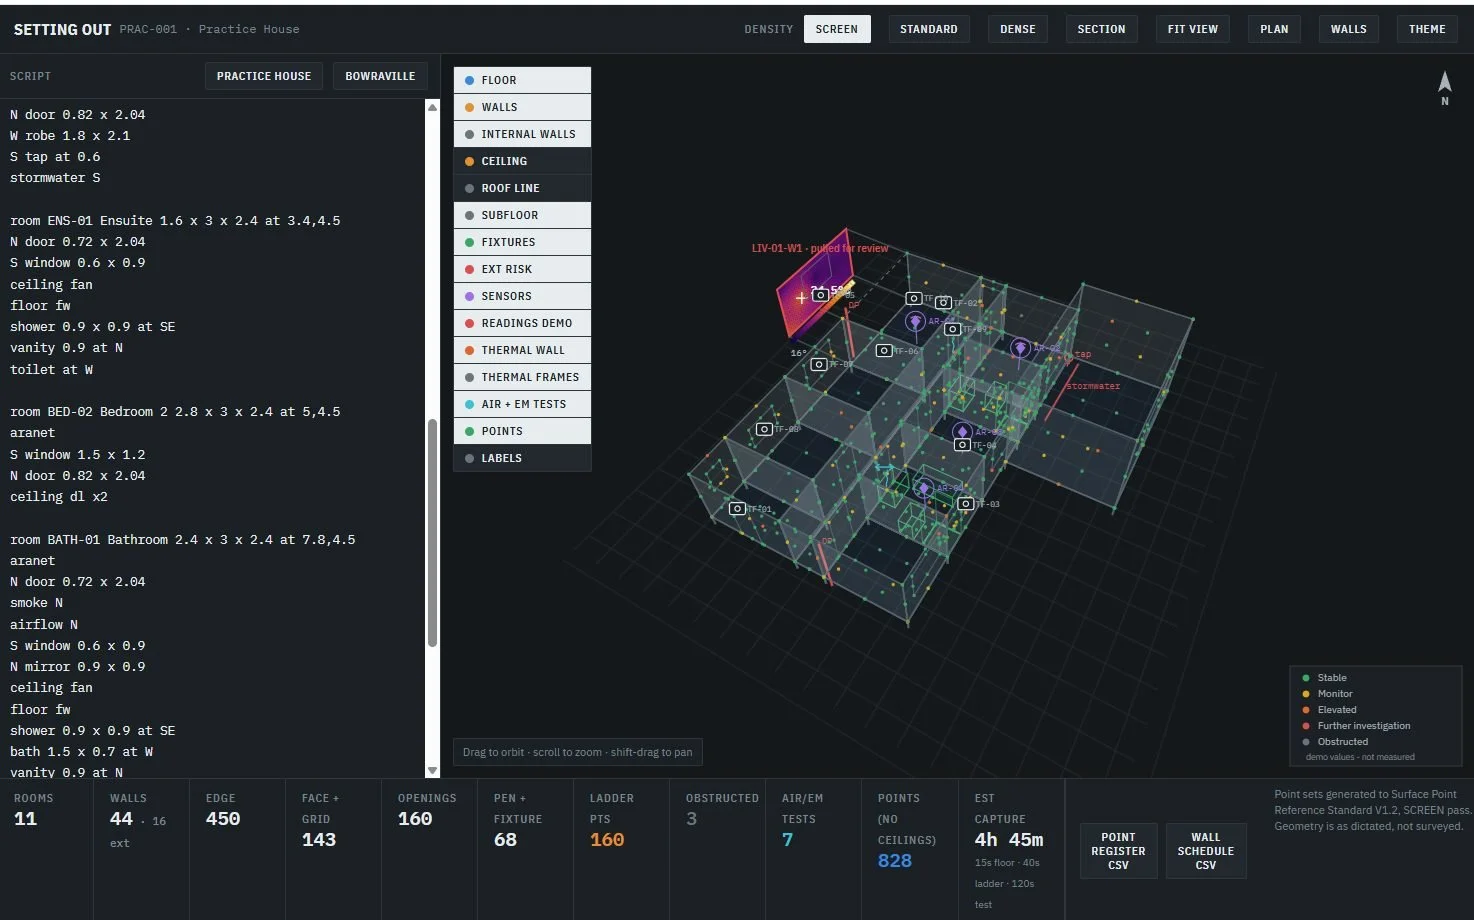The width and height of the screenshot is (1474, 920).
Task: Toggle the Thermal Frames layer
Action: pos(522,377)
